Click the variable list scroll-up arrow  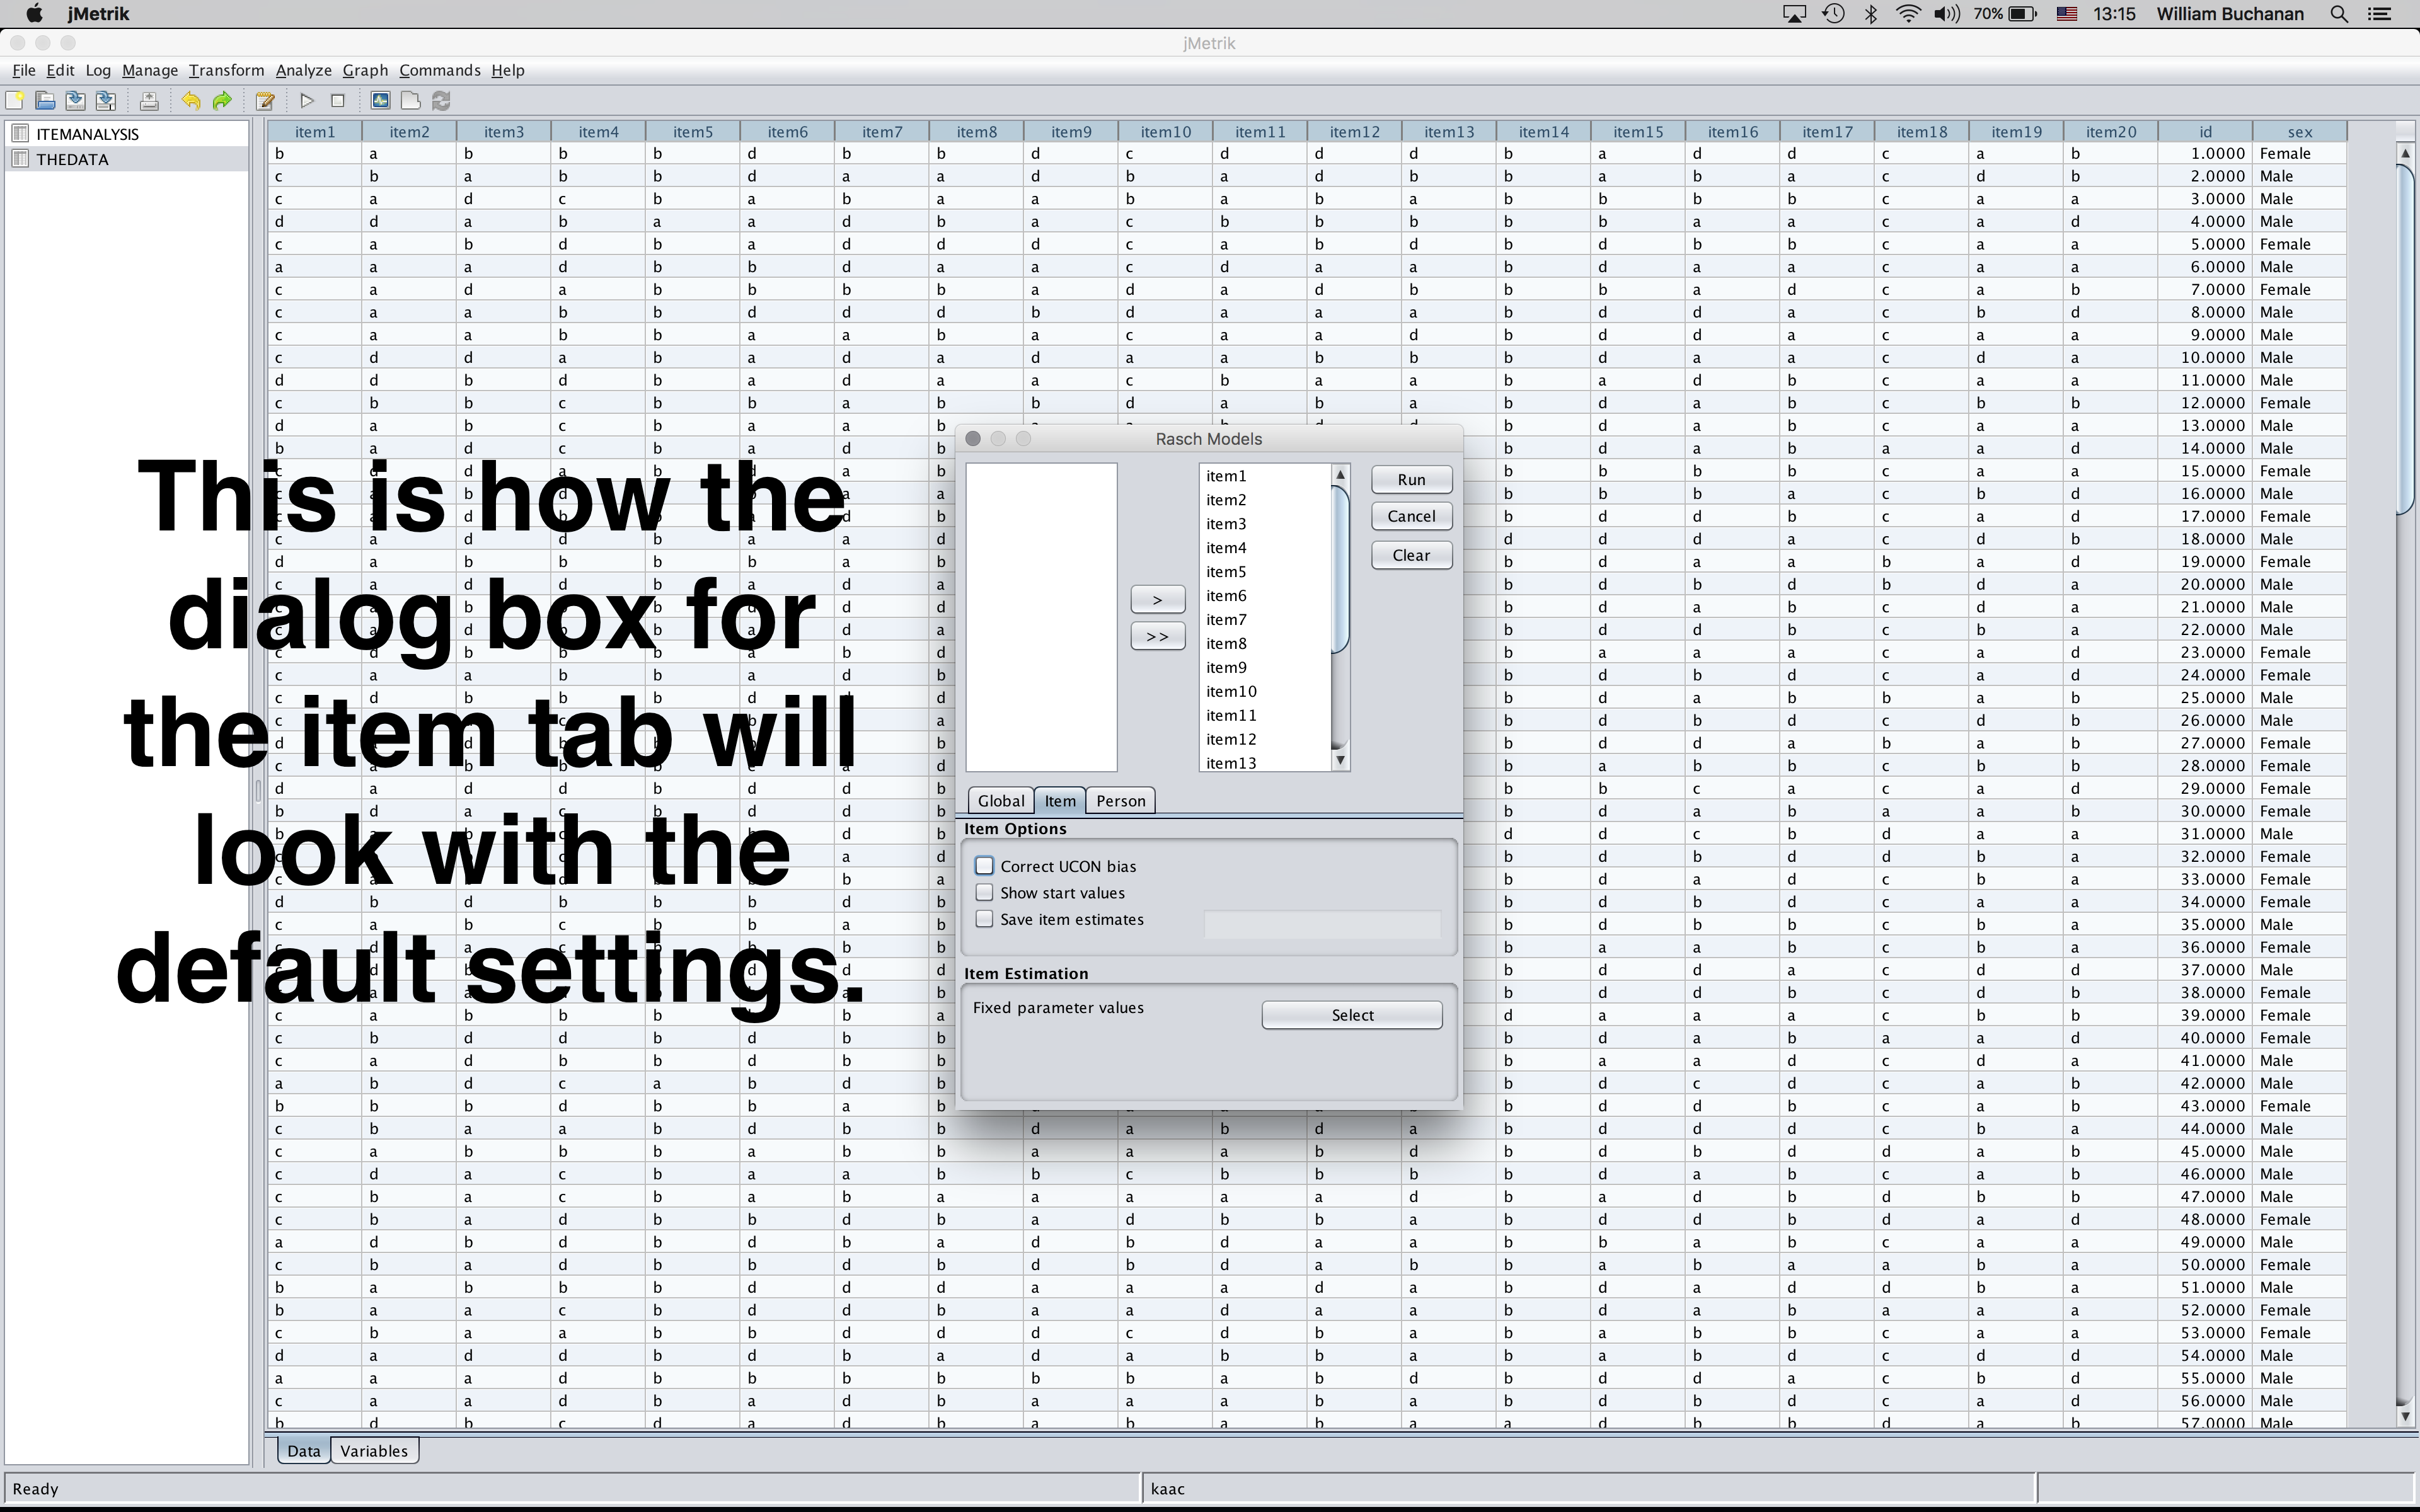[1341, 474]
